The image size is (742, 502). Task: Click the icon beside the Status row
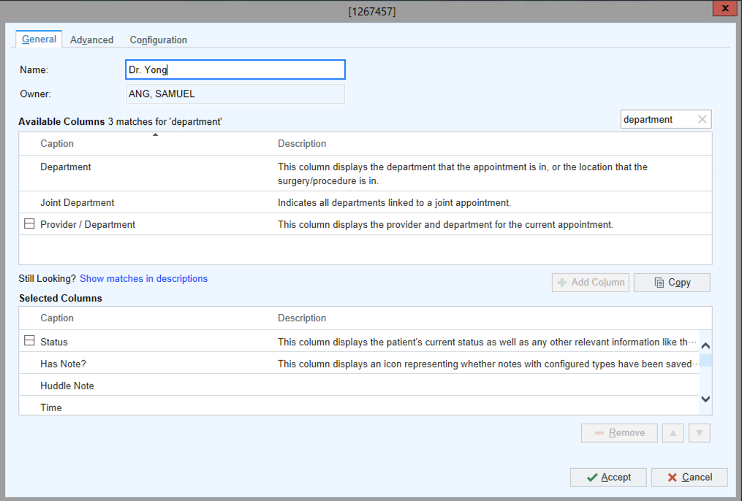29,341
